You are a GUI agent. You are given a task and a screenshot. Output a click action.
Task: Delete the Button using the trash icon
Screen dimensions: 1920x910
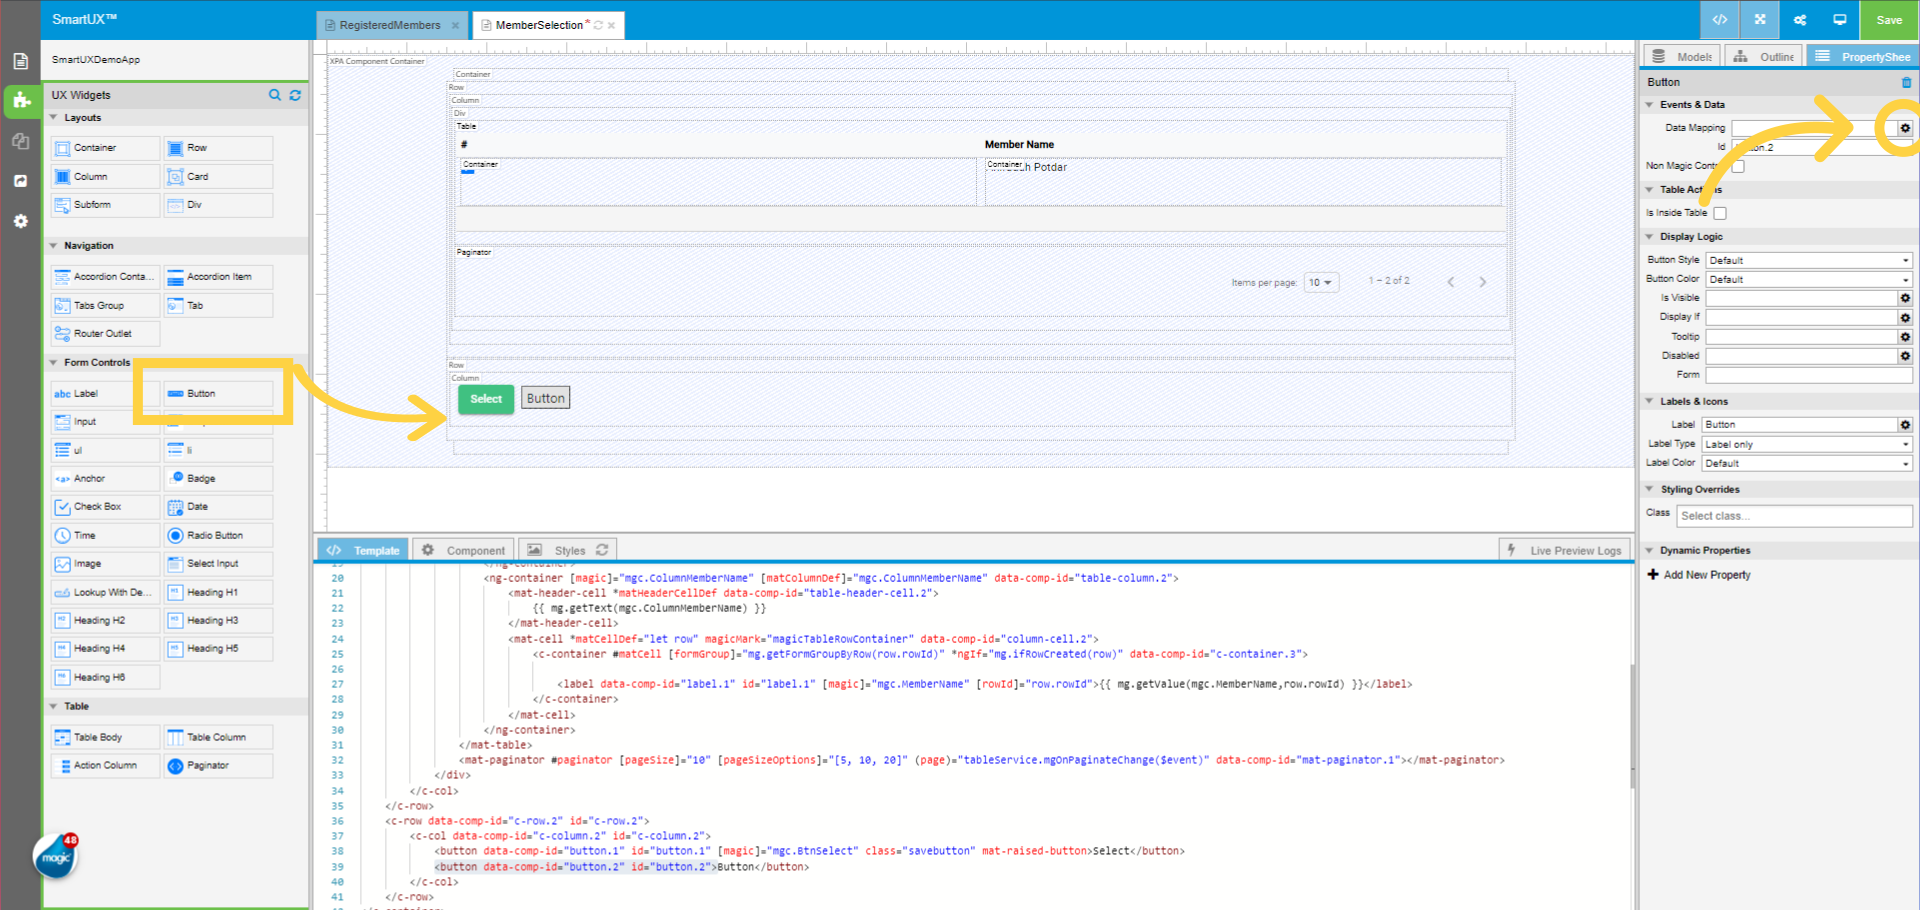click(x=1906, y=82)
